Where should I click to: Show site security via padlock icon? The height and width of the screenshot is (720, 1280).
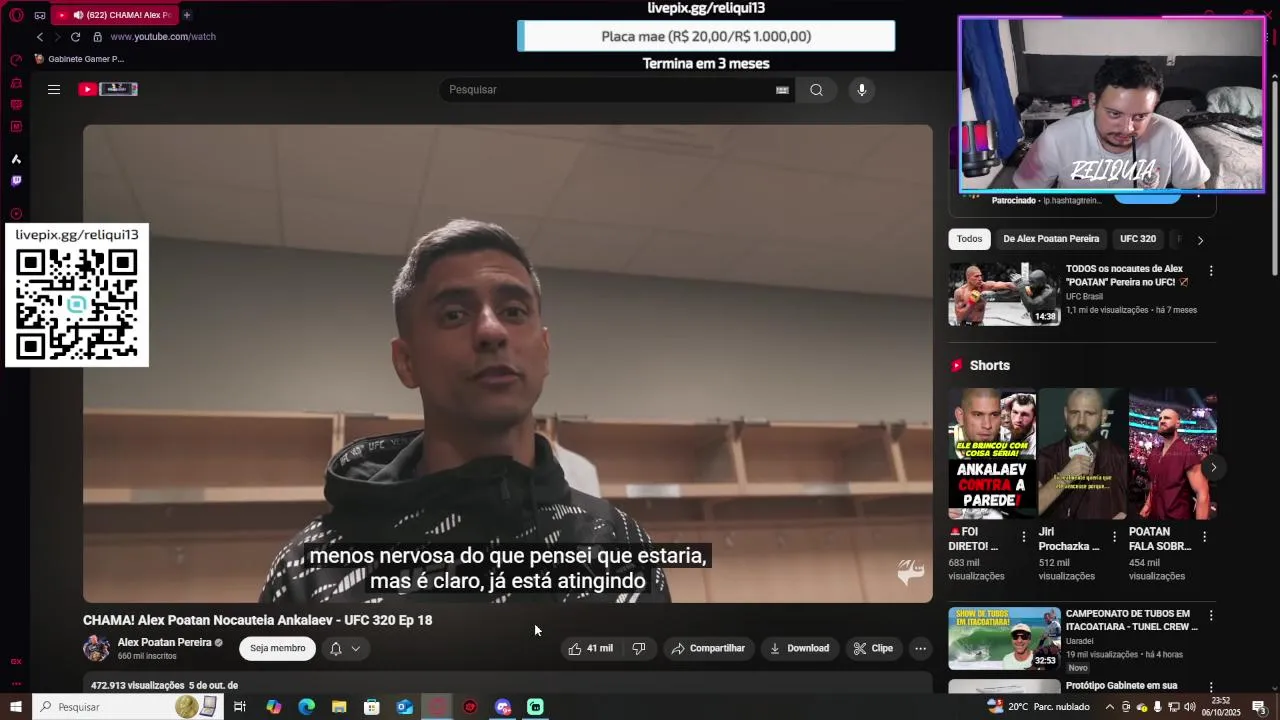(x=97, y=37)
